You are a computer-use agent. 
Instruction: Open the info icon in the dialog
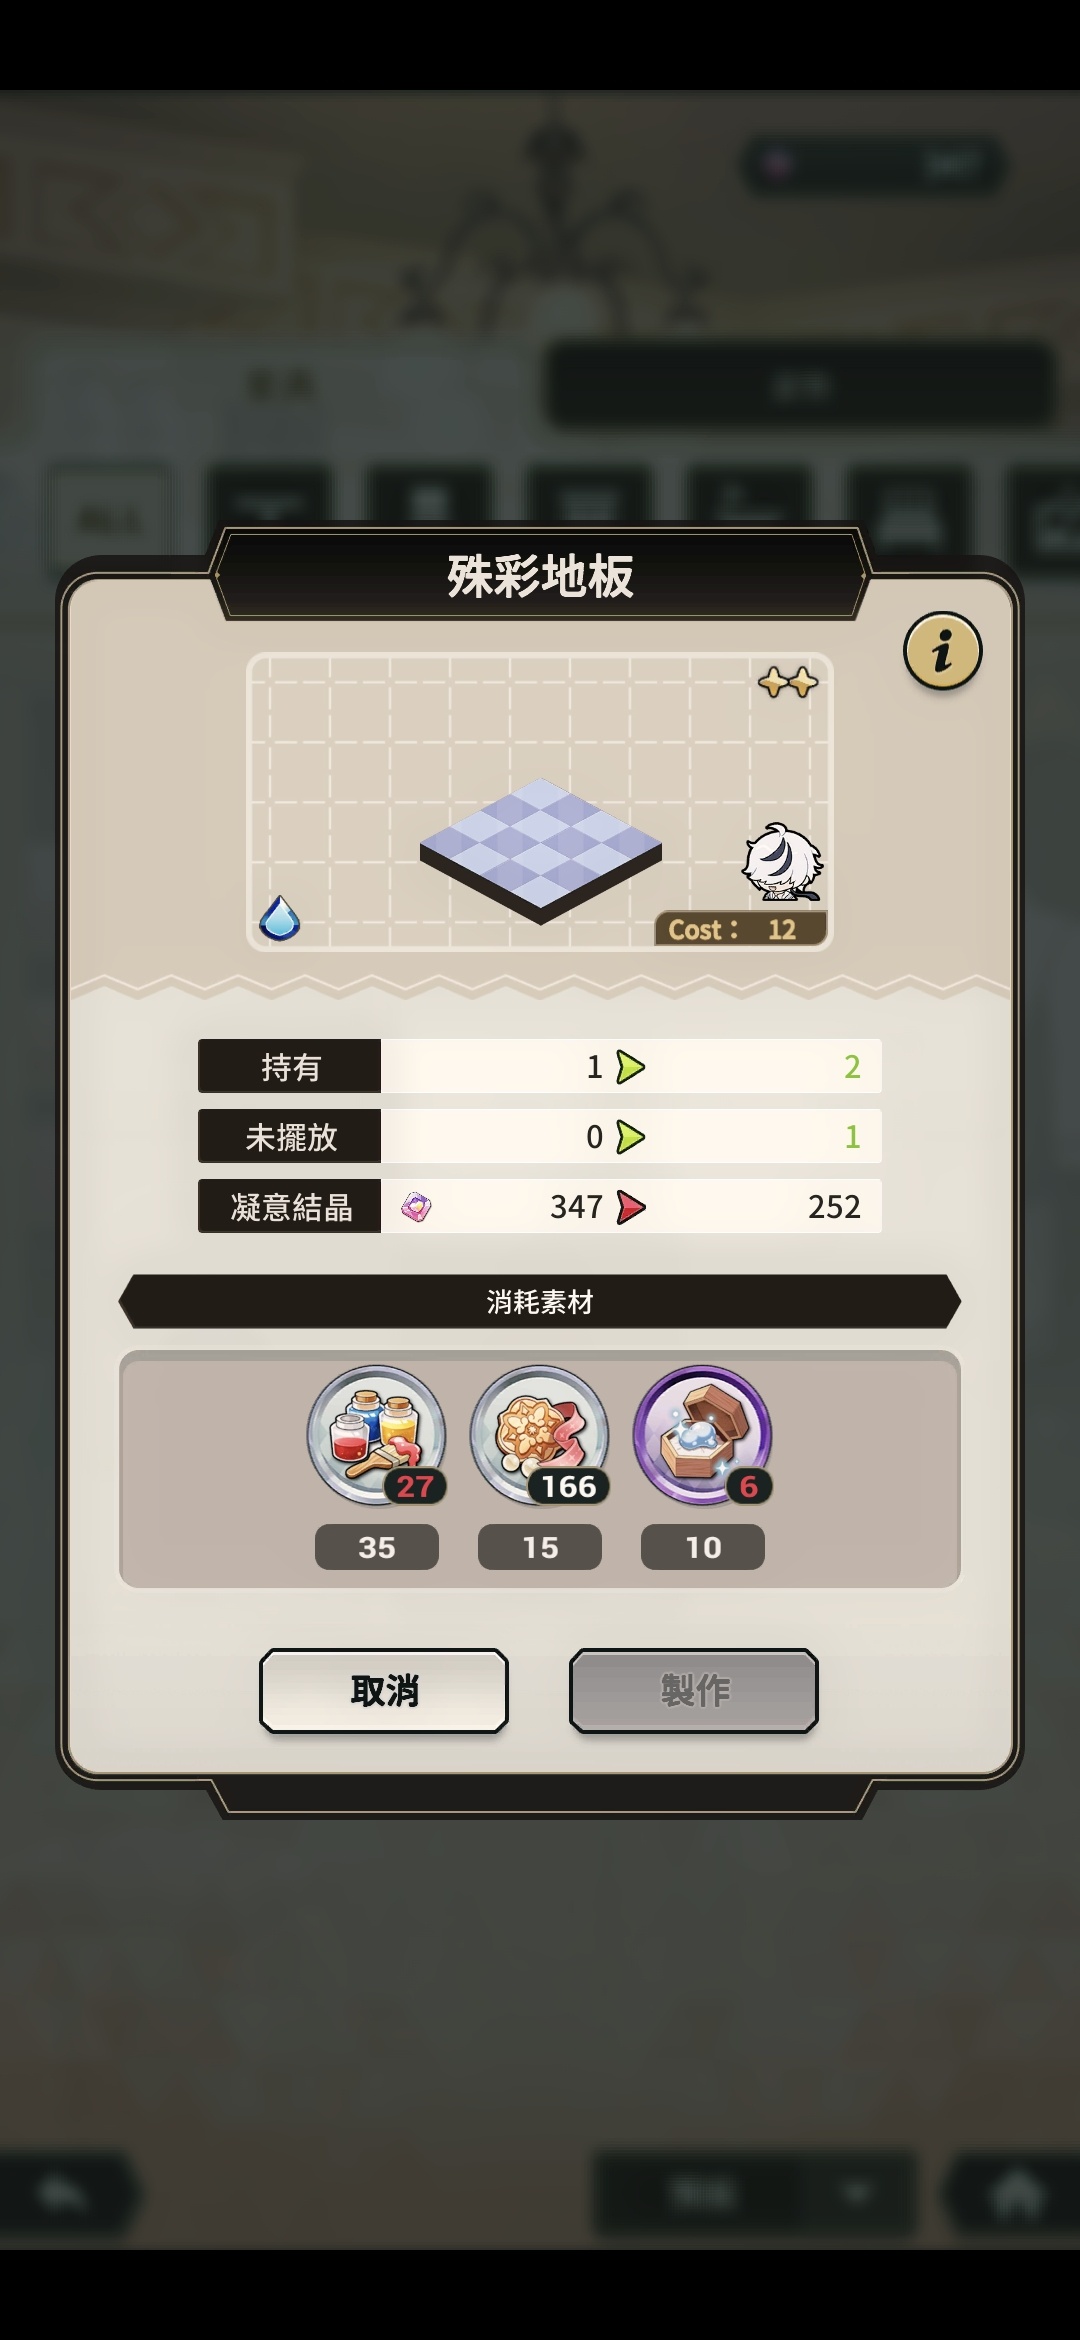point(942,651)
